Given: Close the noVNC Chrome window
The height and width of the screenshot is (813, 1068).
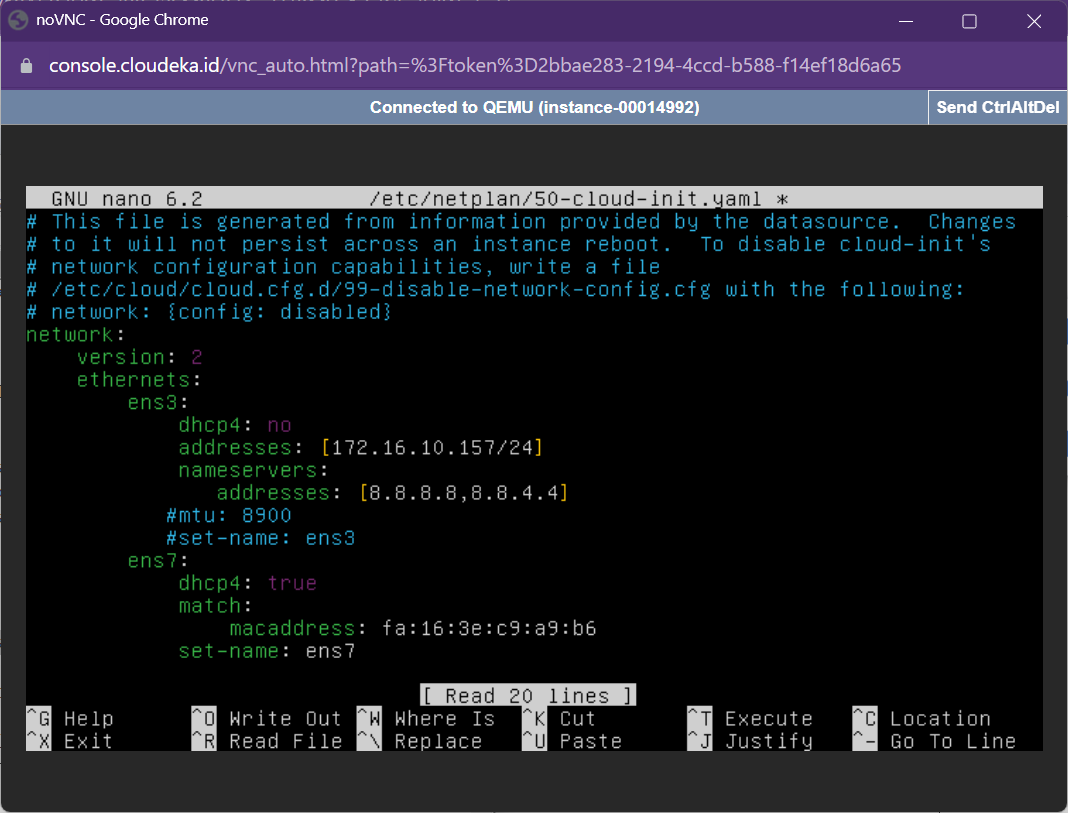Looking at the screenshot, I should [x=1034, y=21].
